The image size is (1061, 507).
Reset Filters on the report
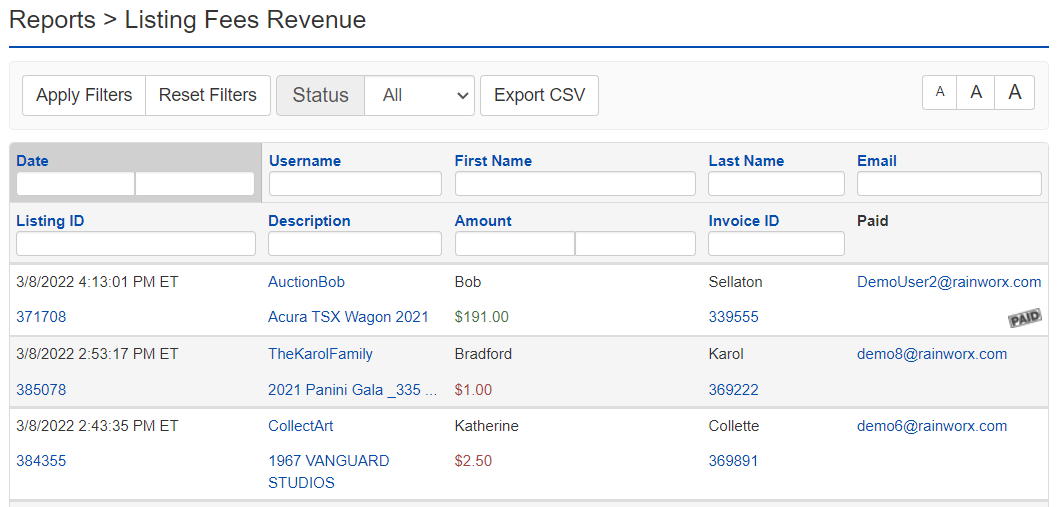tap(208, 95)
